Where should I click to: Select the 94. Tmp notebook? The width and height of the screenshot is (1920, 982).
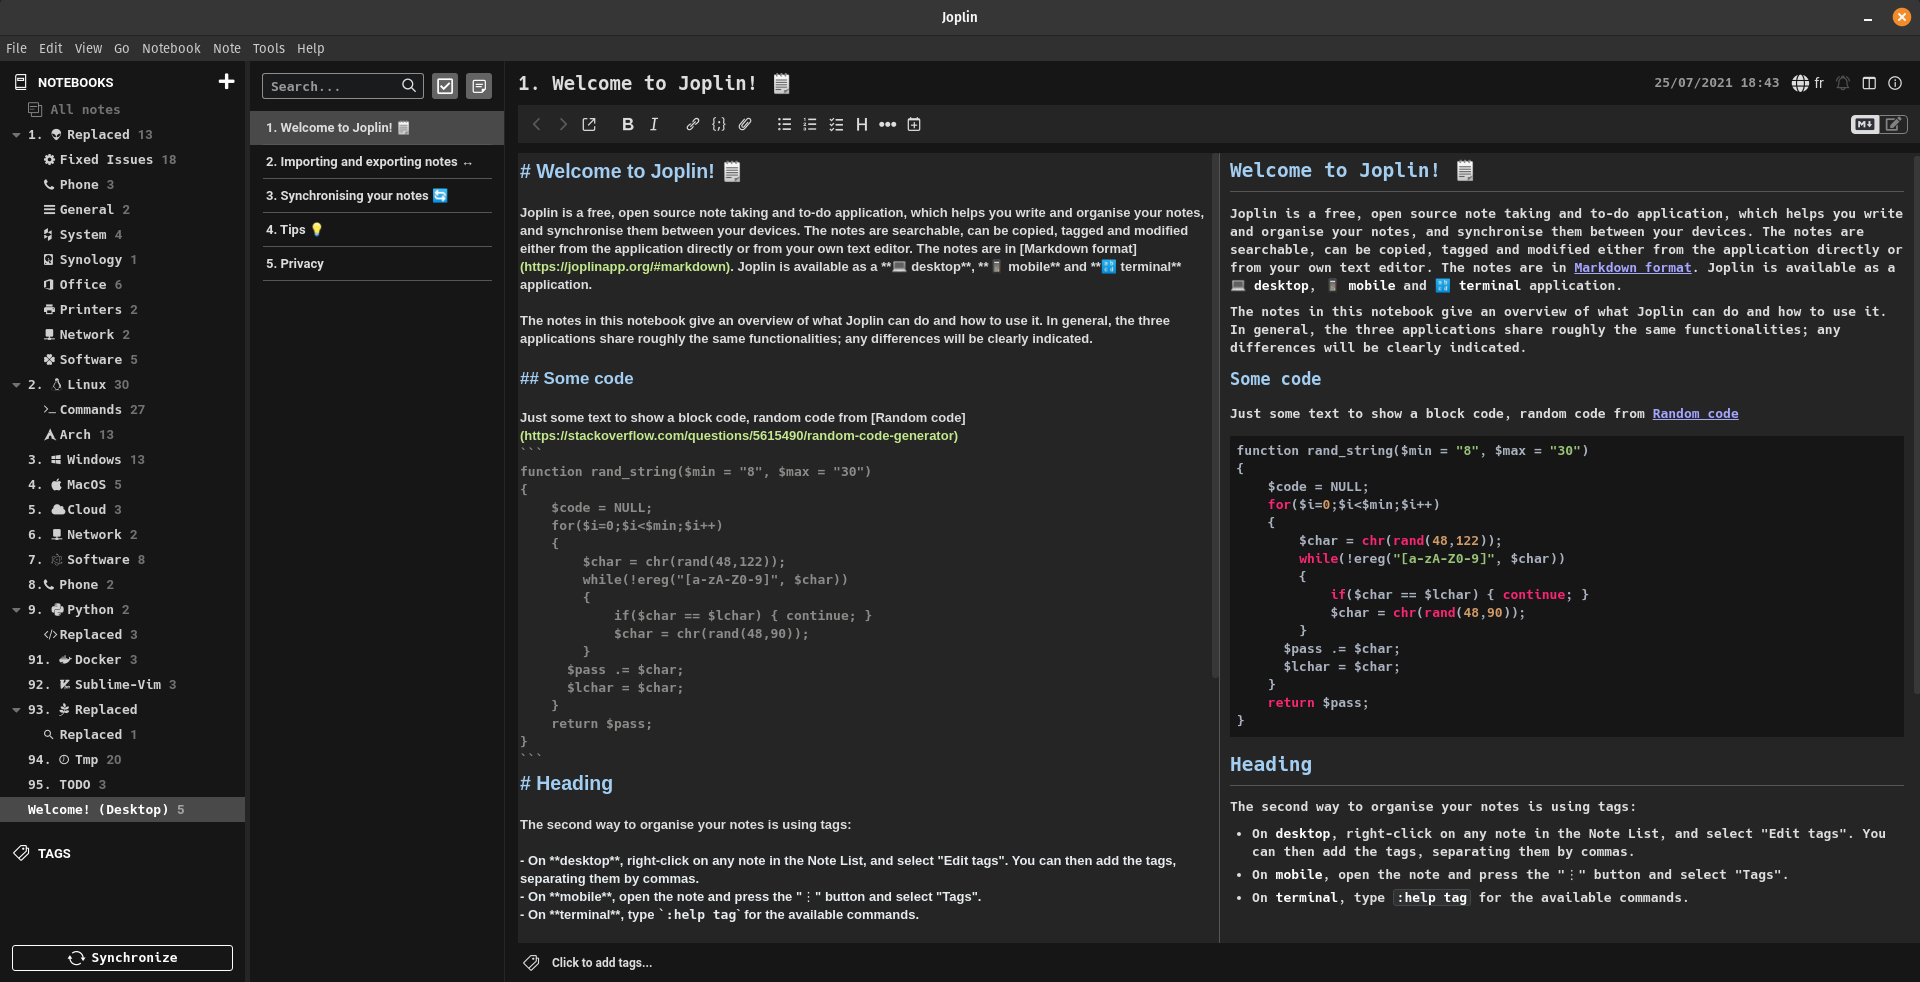coord(122,759)
